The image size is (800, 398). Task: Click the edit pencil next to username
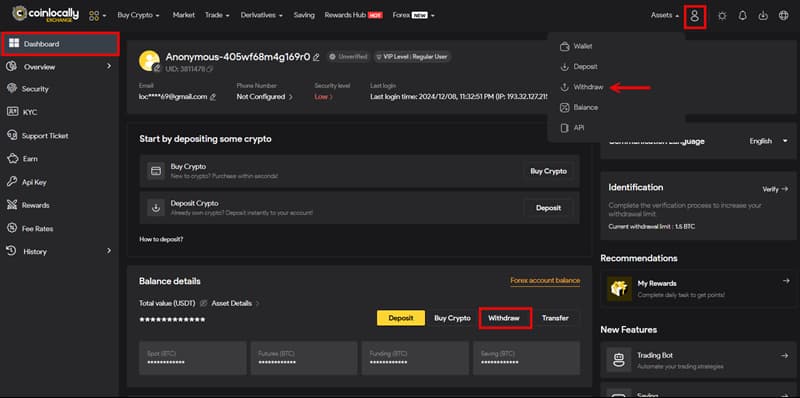pyautogui.click(x=316, y=57)
